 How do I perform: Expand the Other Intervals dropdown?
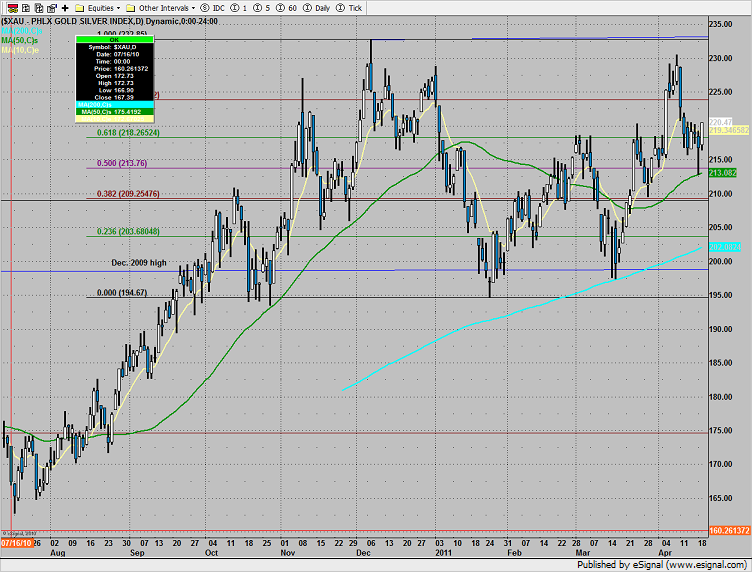click(x=193, y=8)
